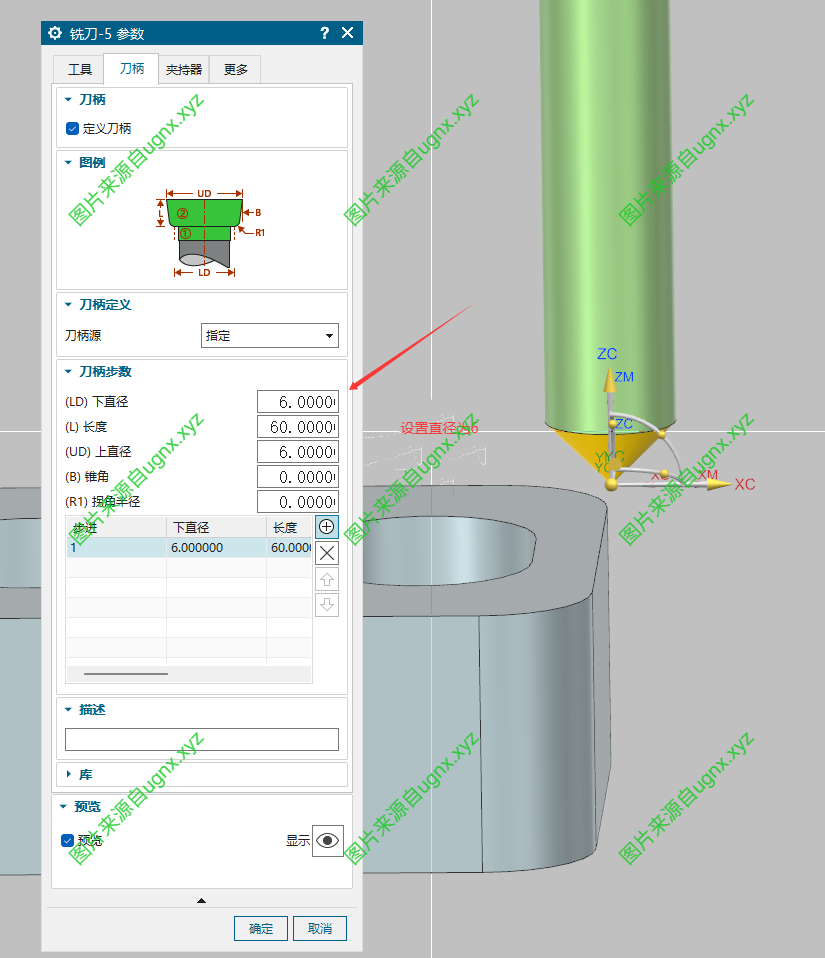Click the add step plus icon
Image resolution: width=825 pixels, height=958 pixels.
coord(326,527)
